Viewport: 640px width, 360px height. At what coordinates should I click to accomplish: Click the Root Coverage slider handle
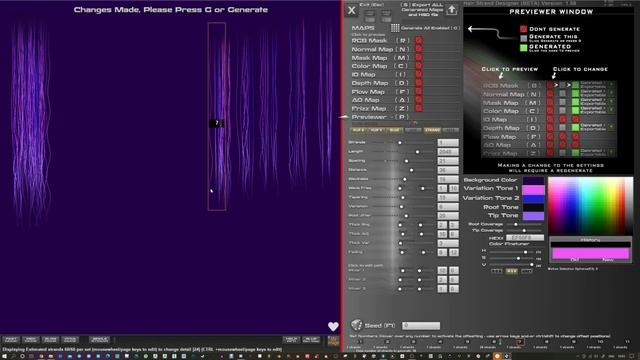(516, 224)
